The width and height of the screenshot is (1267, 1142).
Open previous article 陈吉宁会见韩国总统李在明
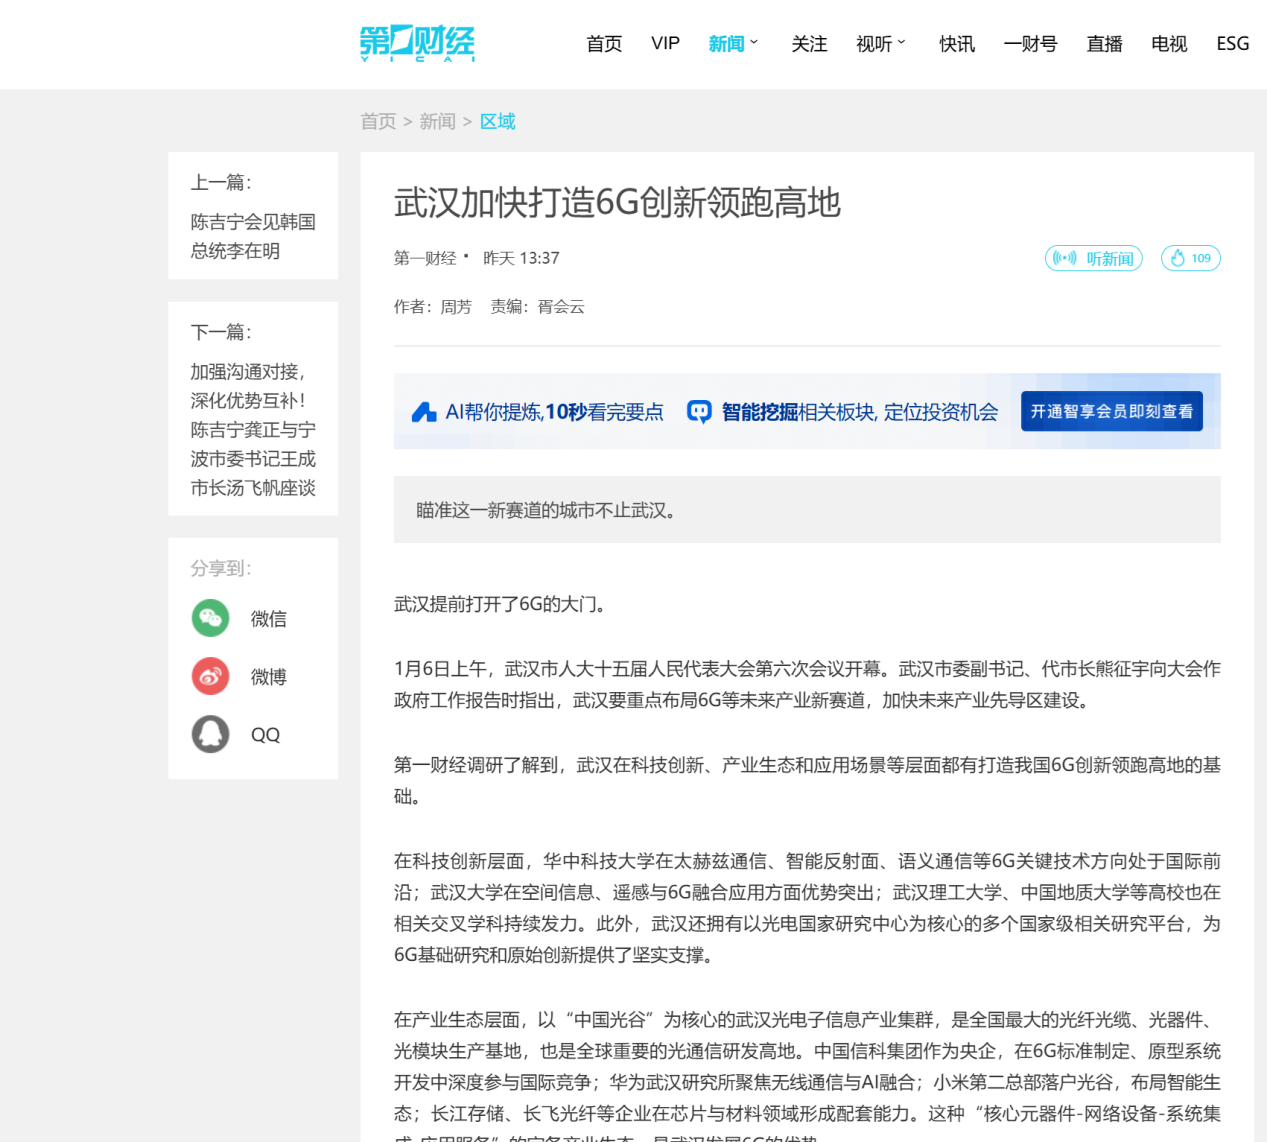pyautogui.click(x=253, y=236)
